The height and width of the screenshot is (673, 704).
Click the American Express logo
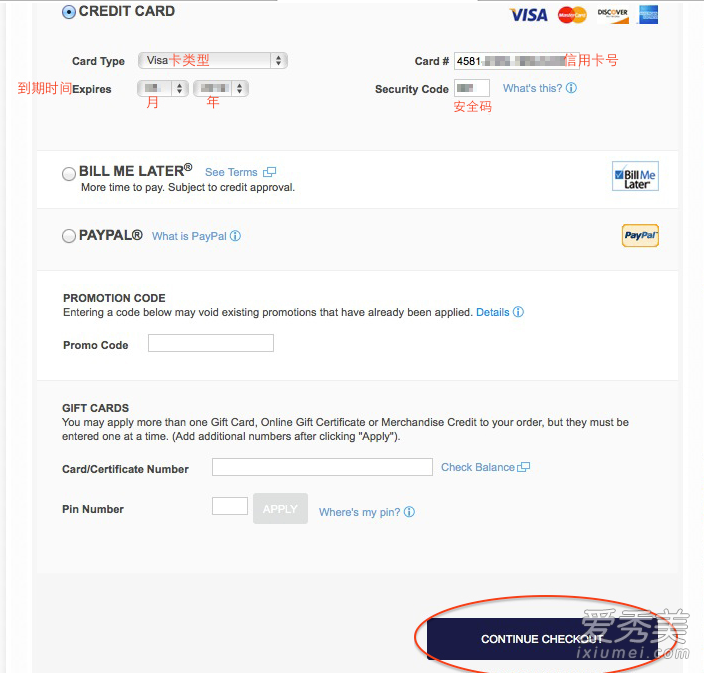648,15
